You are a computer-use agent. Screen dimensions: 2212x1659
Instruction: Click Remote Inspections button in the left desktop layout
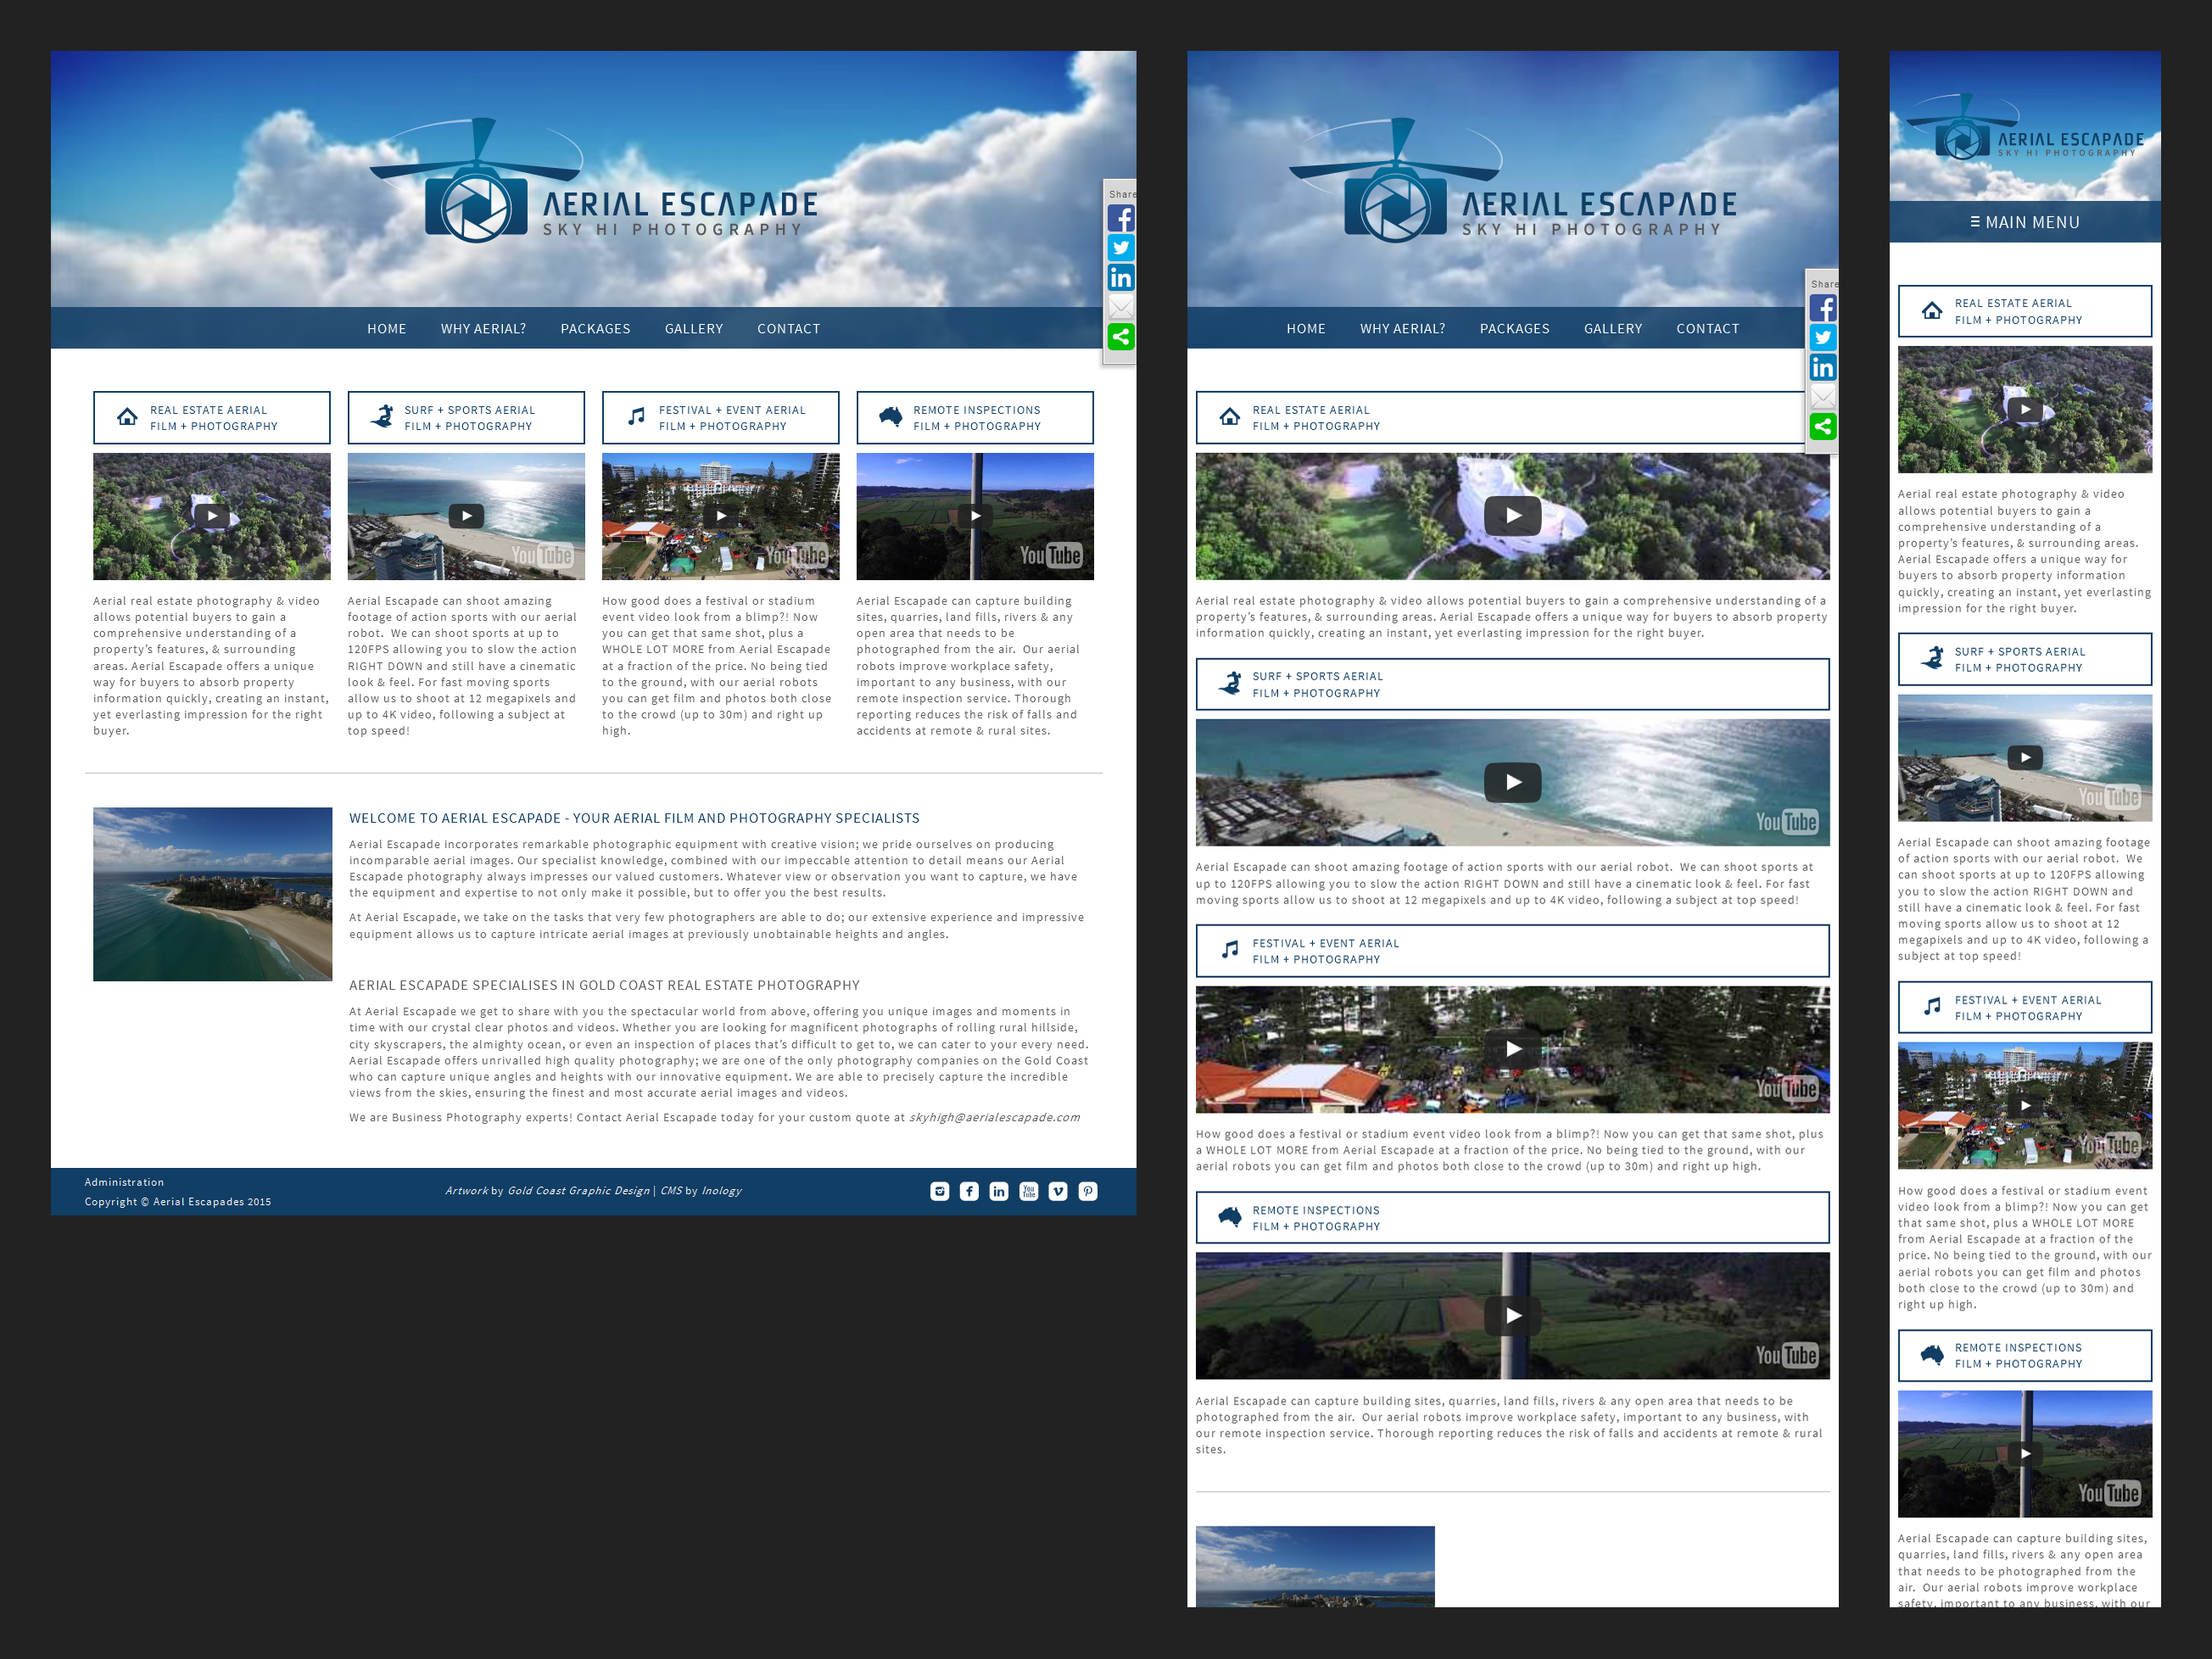point(974,418)
